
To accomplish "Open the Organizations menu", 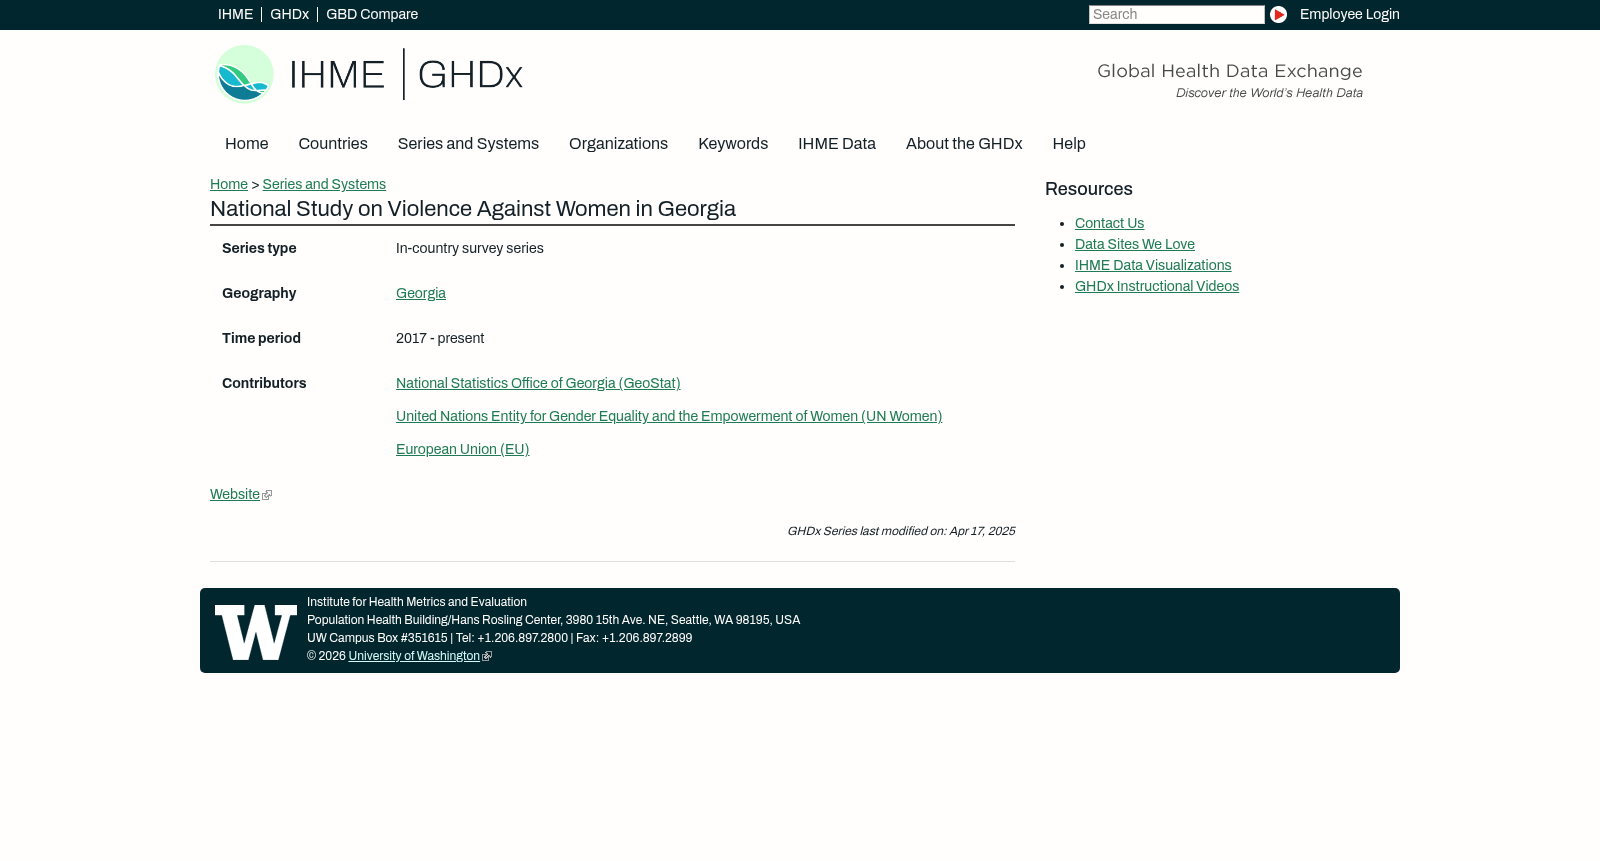I will click(x=618, y=144).
